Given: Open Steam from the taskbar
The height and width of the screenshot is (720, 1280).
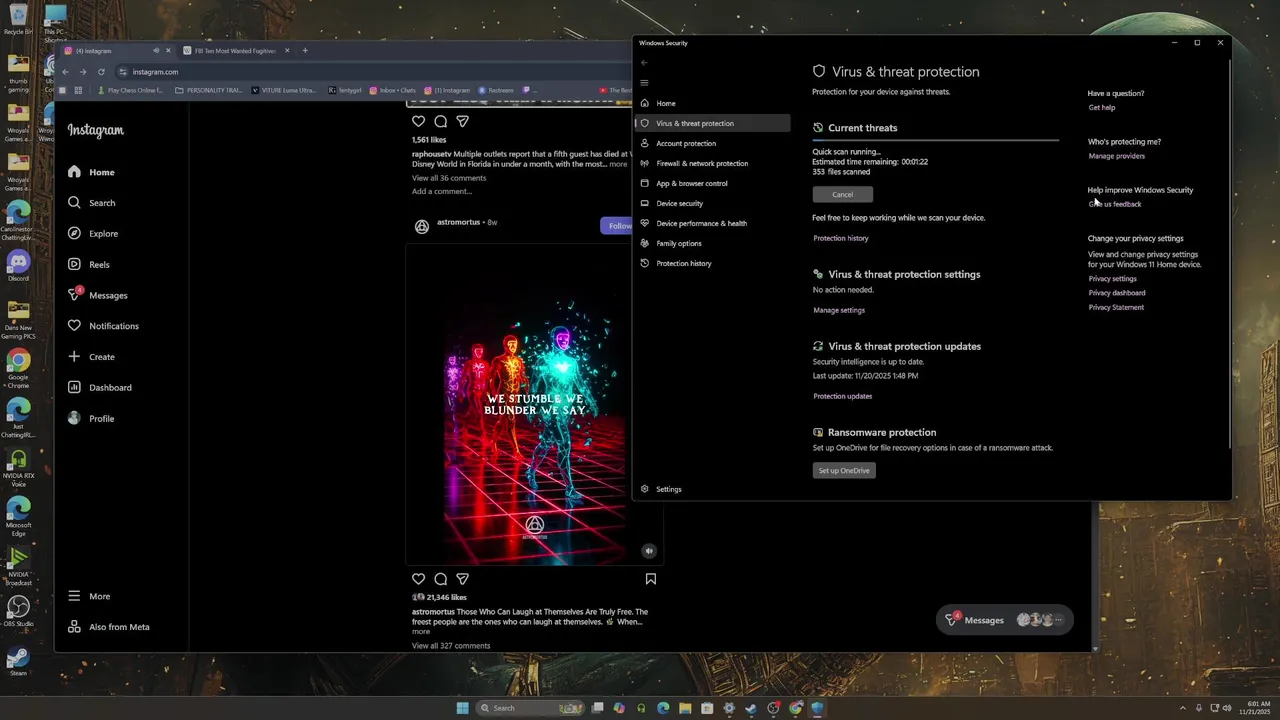Looking at the screenshot, I should [x=751, y=708].
